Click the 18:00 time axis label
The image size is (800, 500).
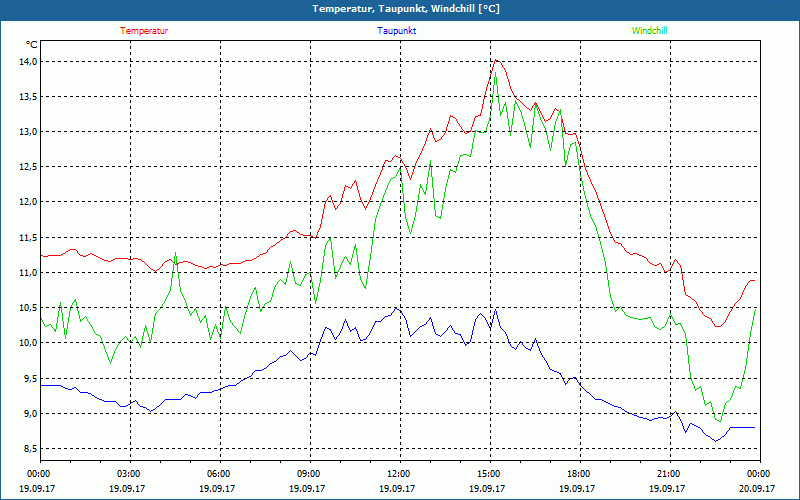tap(580, 474)
